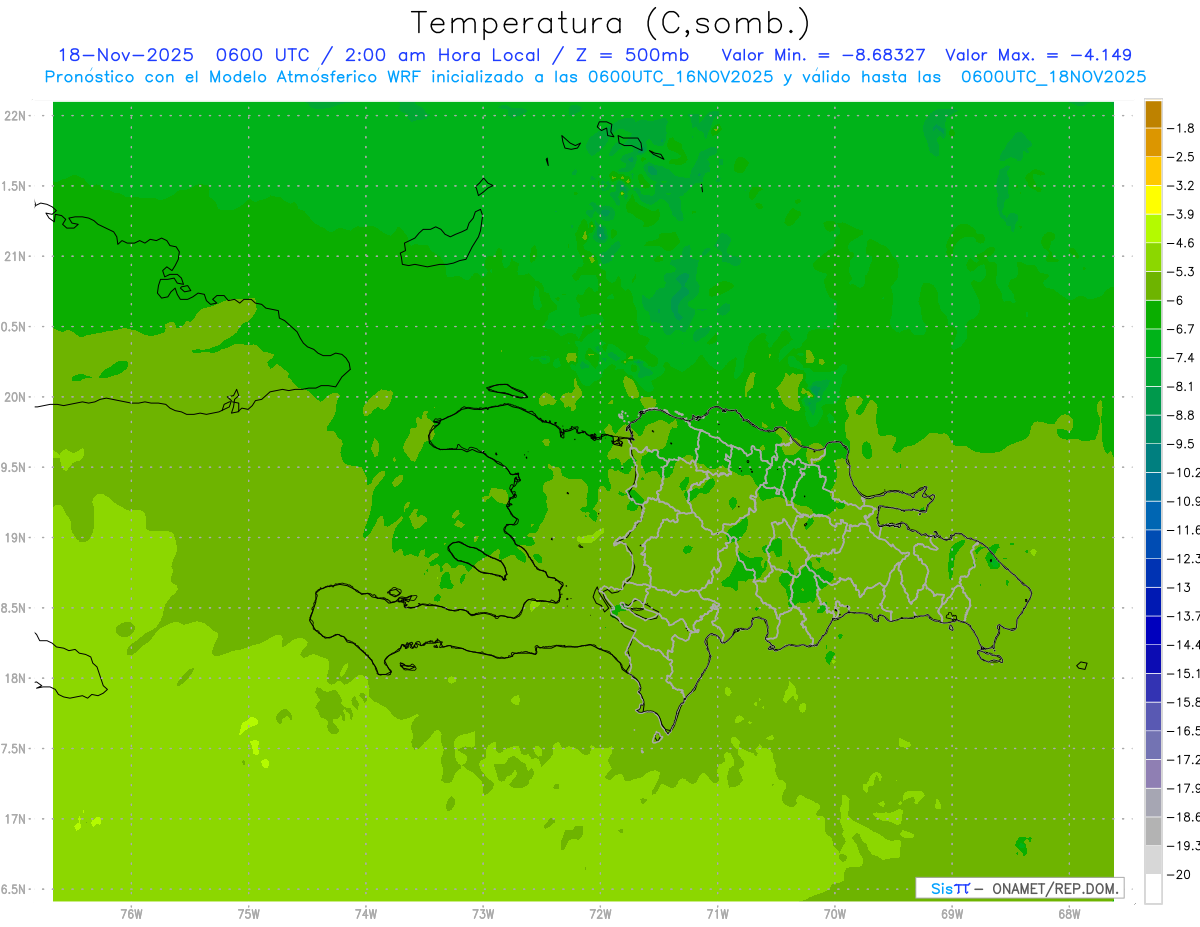Click the '17N' latitude label
This screenshot has width=1200, height=927.
tap(15, 819)
